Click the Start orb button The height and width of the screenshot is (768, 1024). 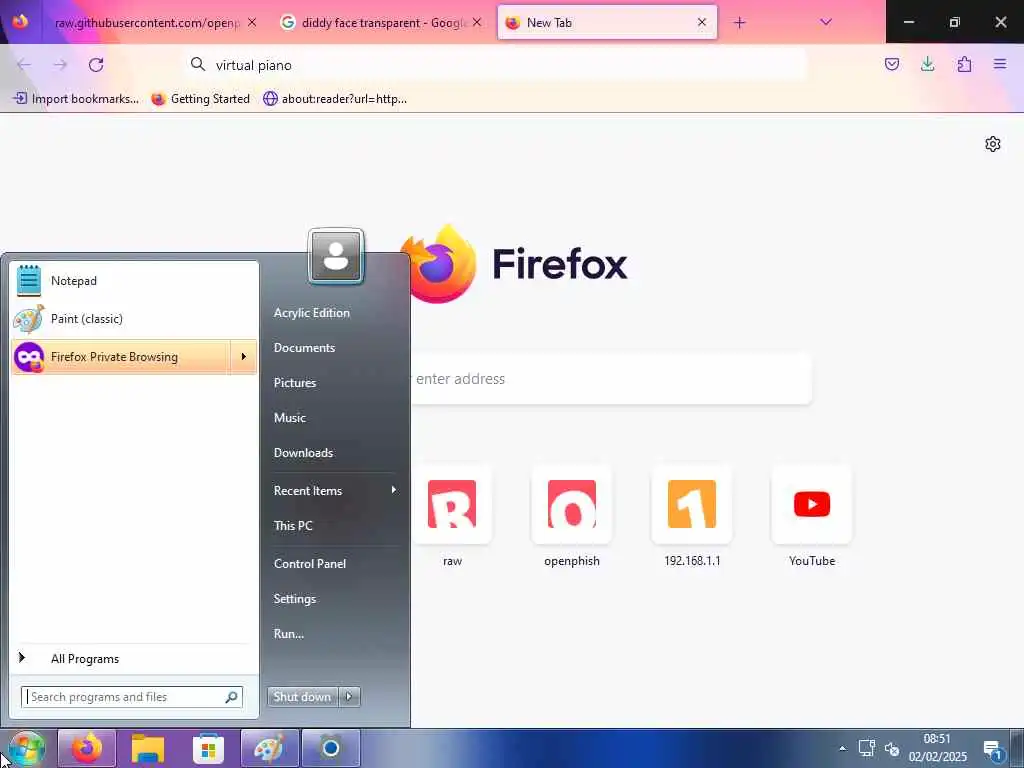pos(27,750)
